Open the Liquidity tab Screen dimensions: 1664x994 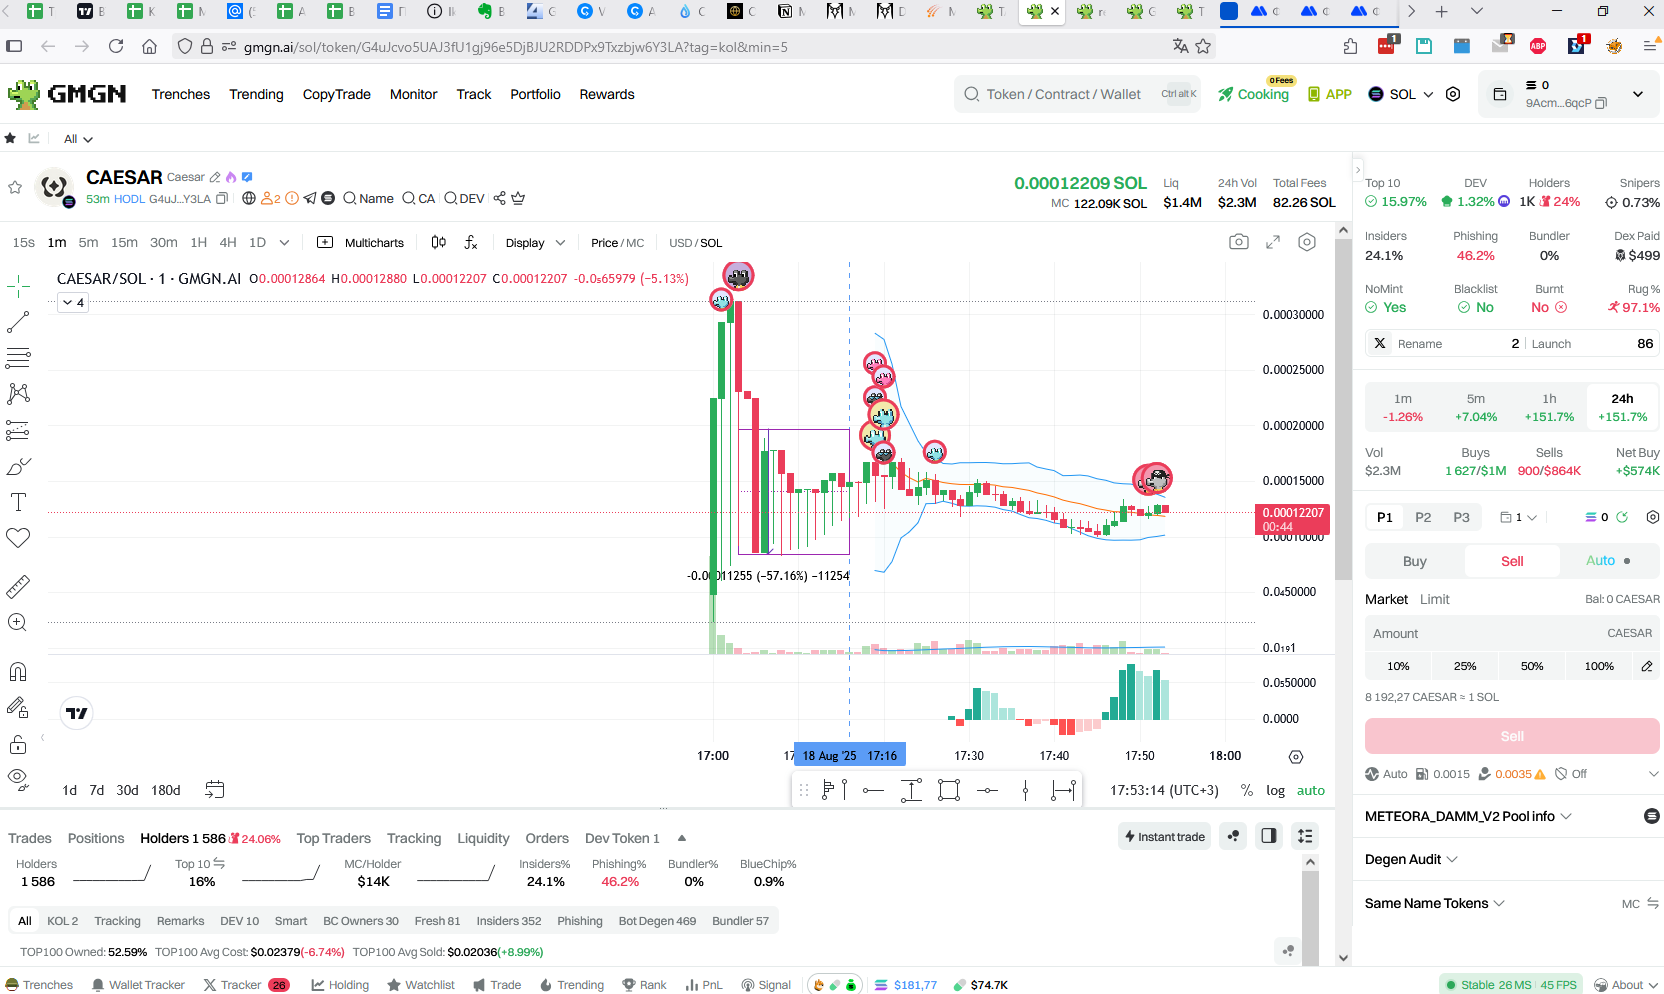click(483, 838)
